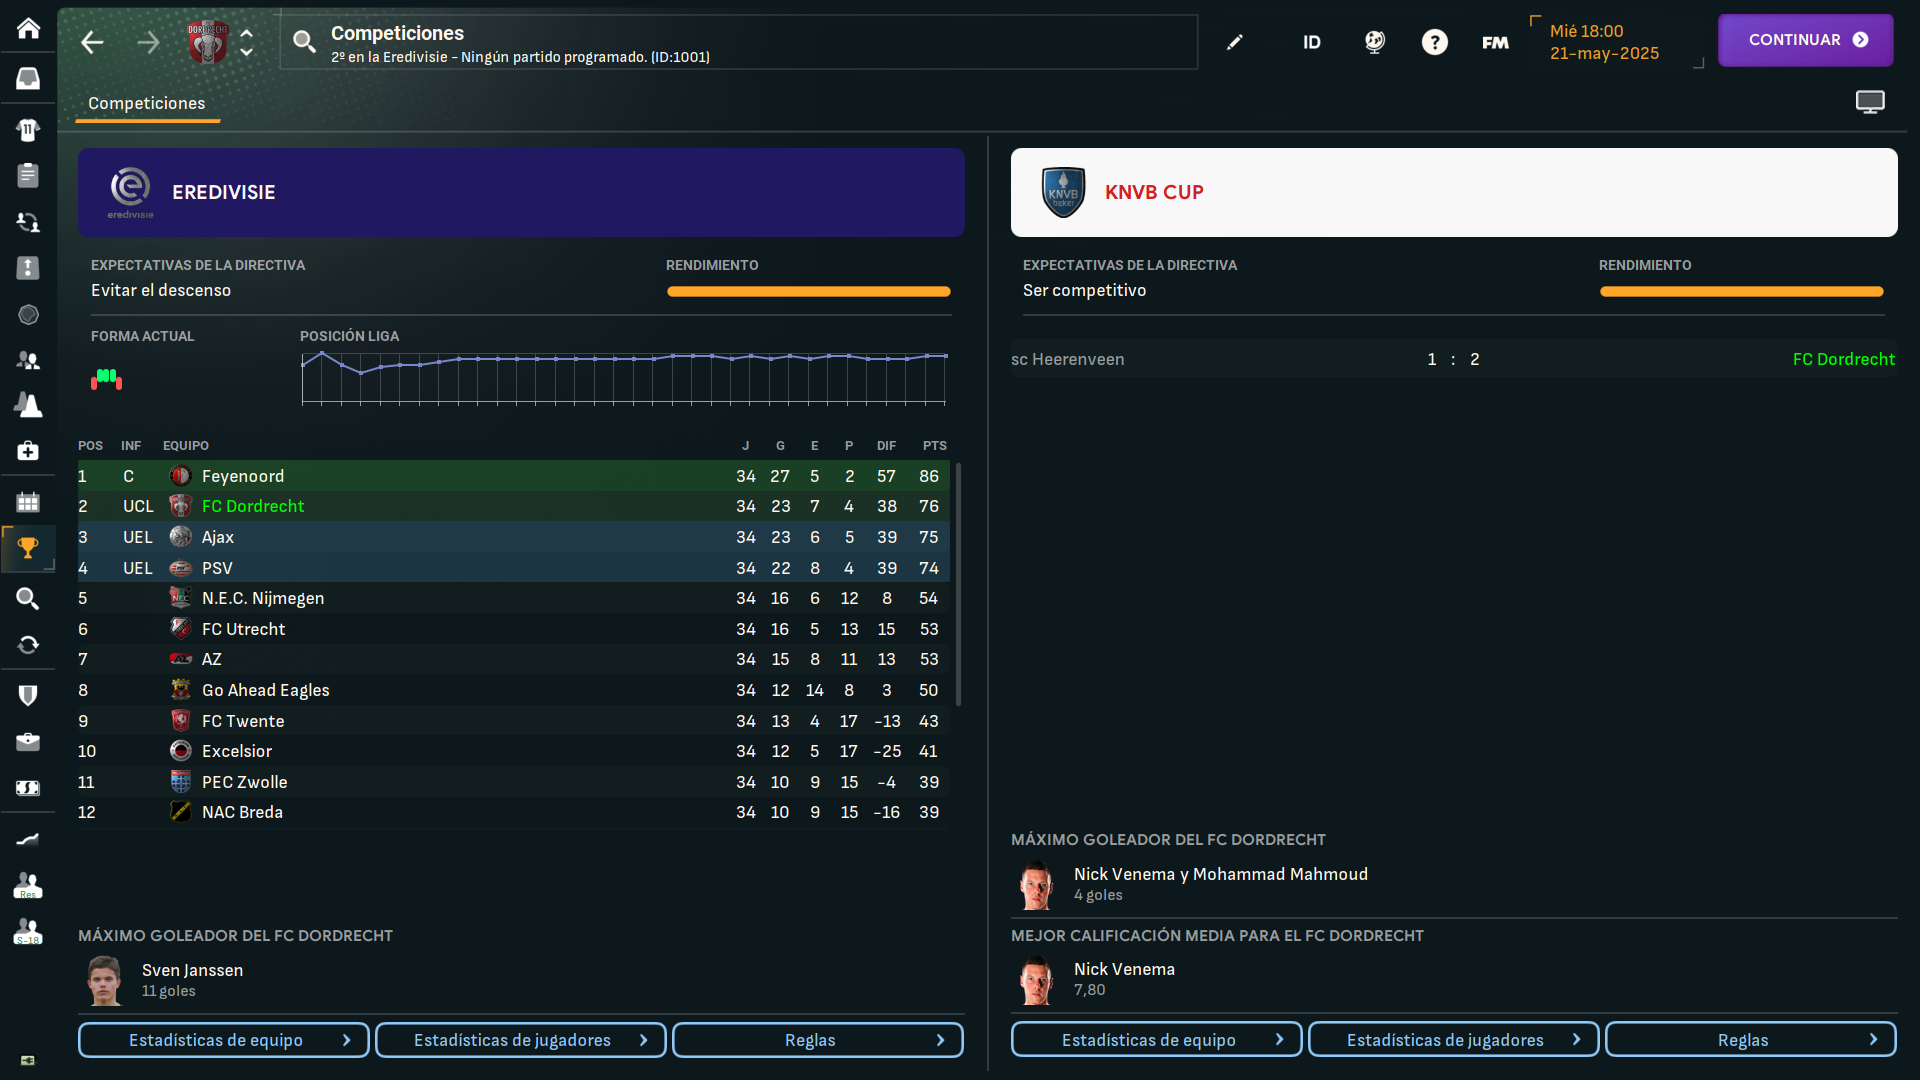The height and width of the screenshot is (1080, 1920).
Task: Open the Finances money icon
Action: pos(28,788)
